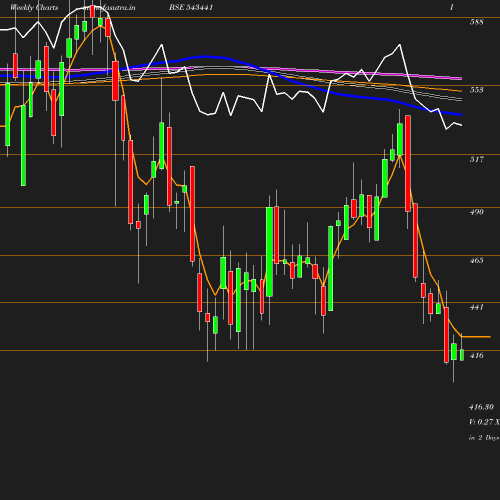Screen dimensions: 500x500
Task: Select the 416 price level label
Action: 476,356
